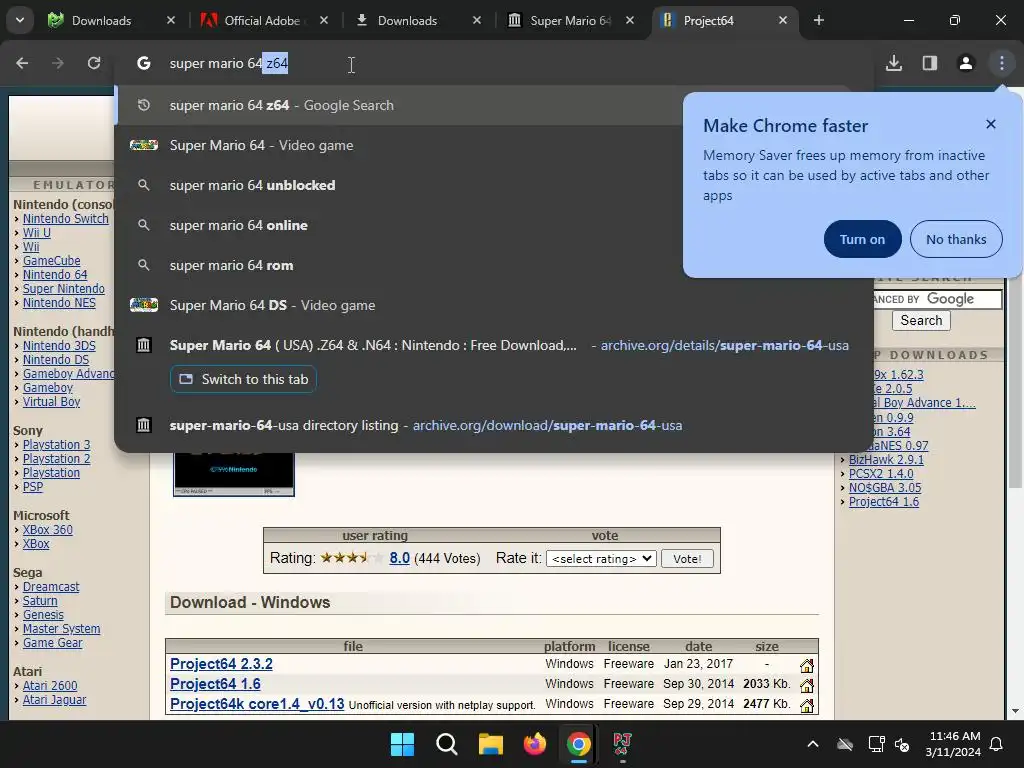Open Firefox from taskbar

pos(535,744)
